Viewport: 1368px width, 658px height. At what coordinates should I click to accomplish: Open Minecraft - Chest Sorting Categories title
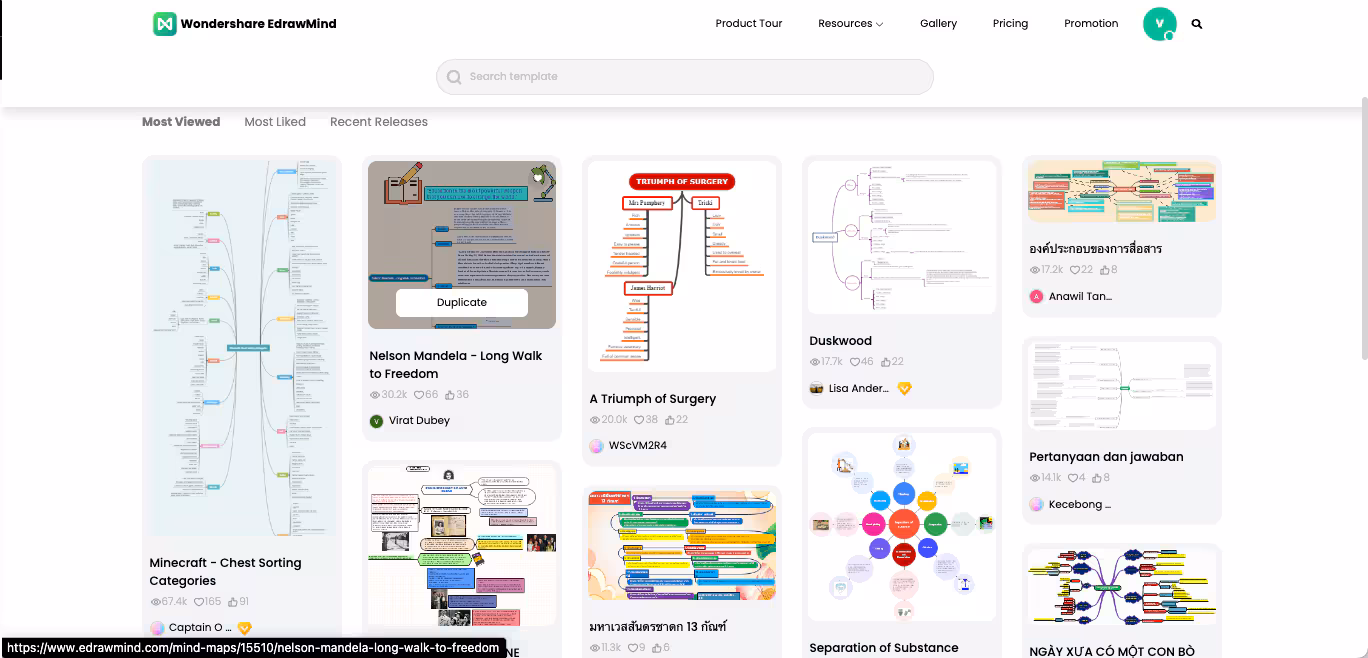coord(225,572)
